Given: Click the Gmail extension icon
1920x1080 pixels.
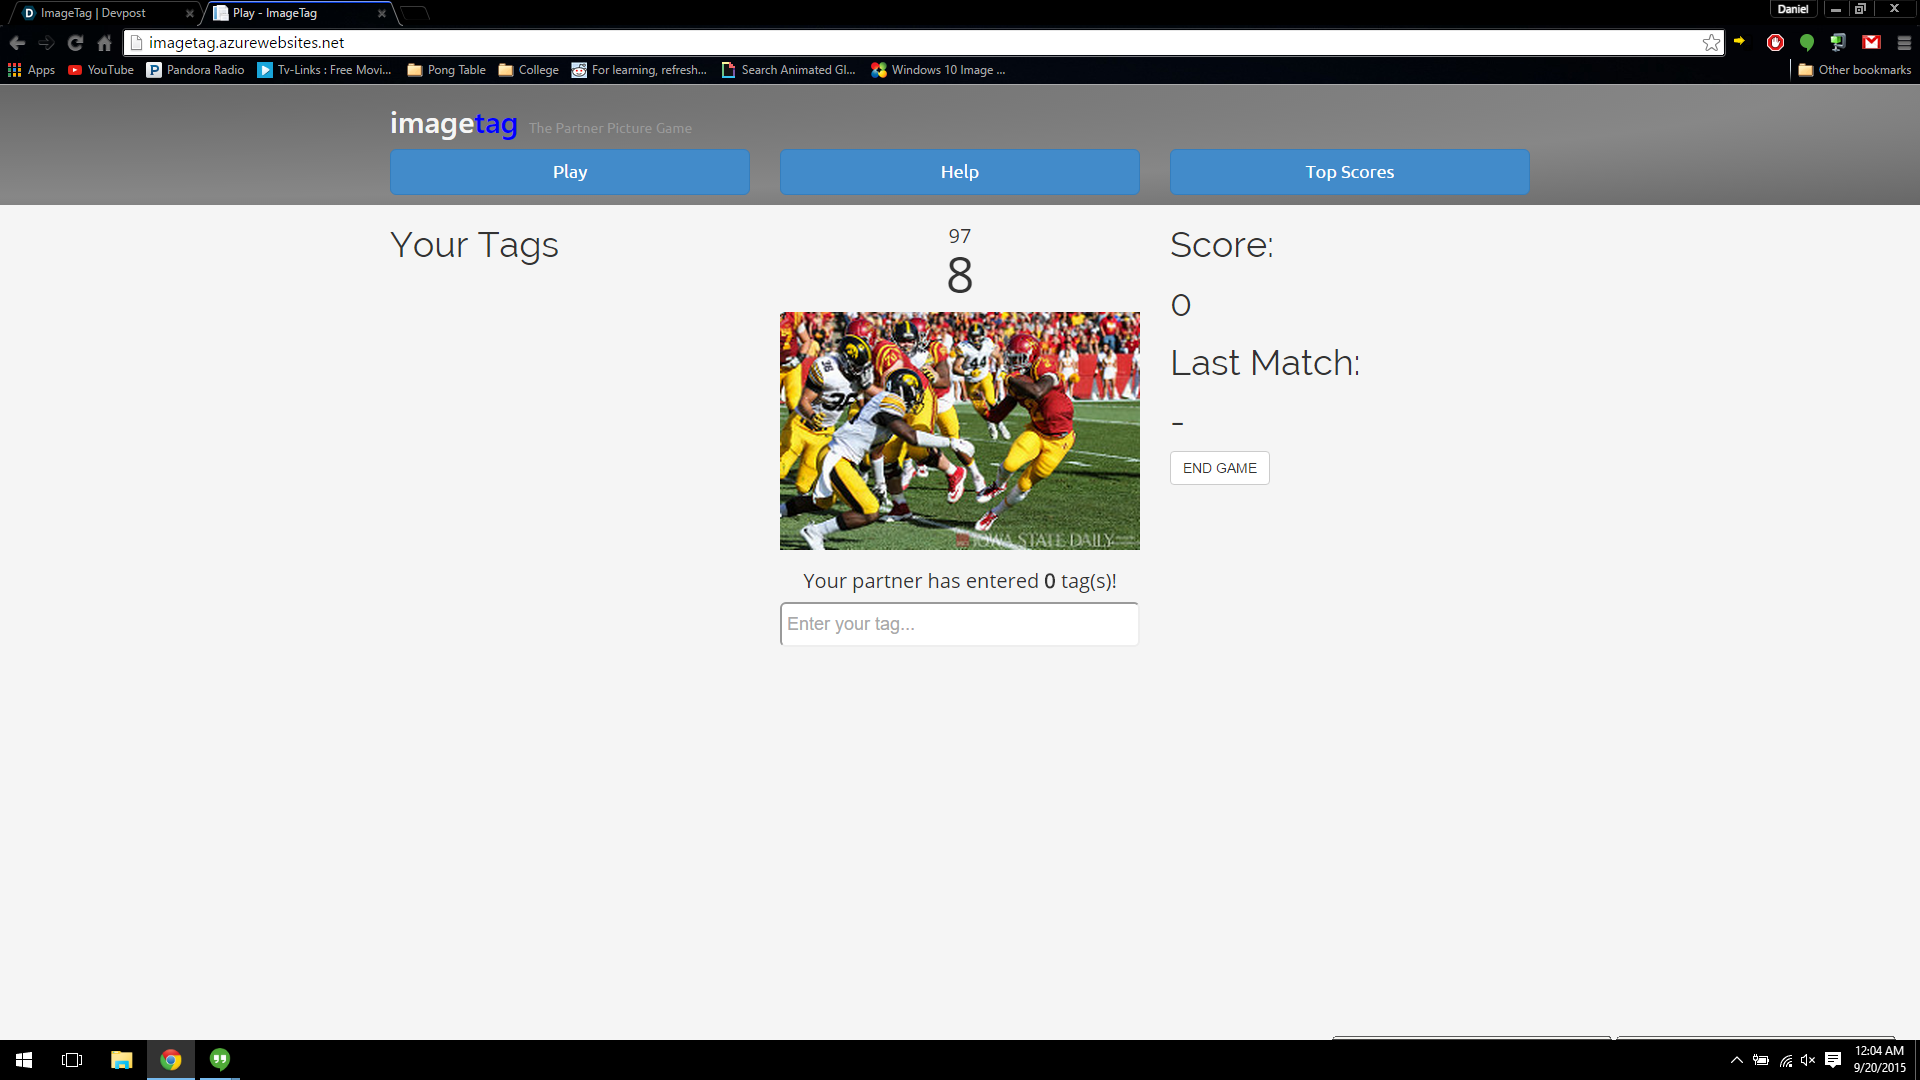Looking at the screenshot, I should (1871, 43).
